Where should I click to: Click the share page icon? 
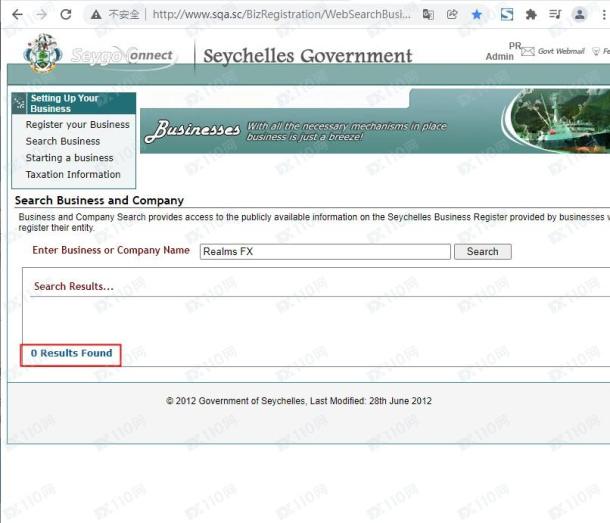(452, 15)
